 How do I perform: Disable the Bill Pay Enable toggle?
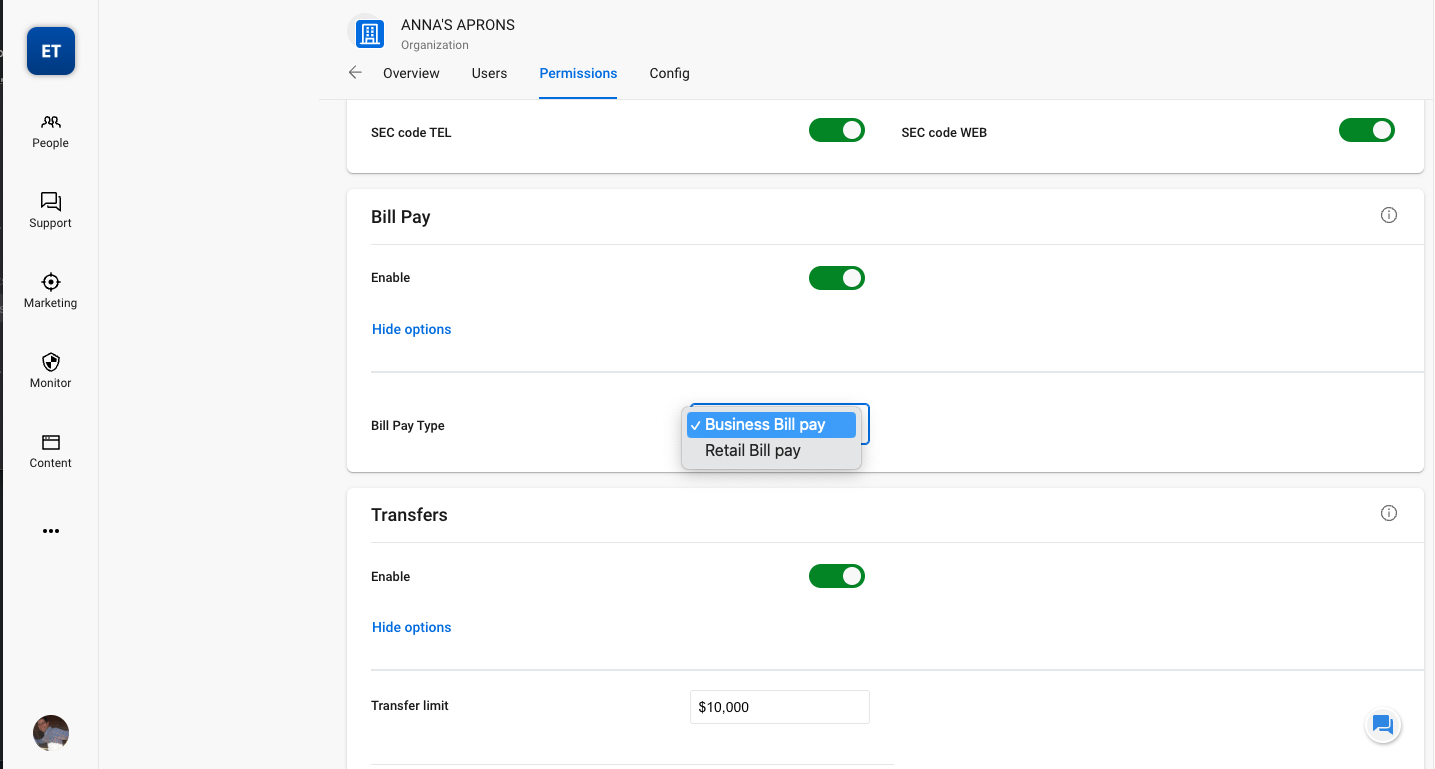(x=836, y=278)
